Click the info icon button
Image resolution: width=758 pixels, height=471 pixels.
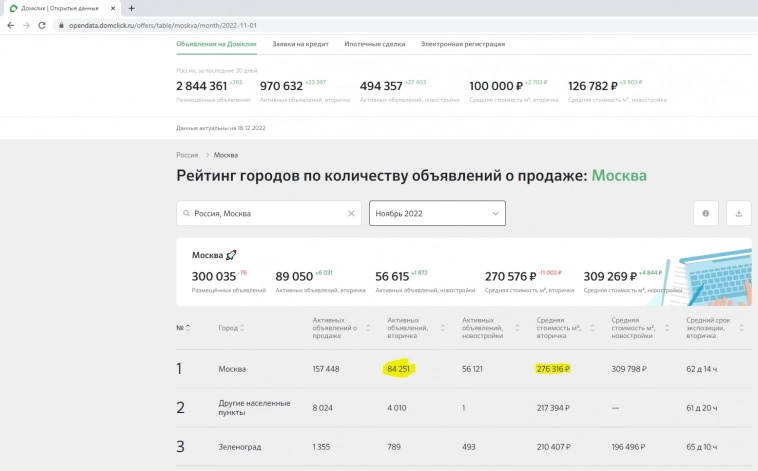point(706,213)
